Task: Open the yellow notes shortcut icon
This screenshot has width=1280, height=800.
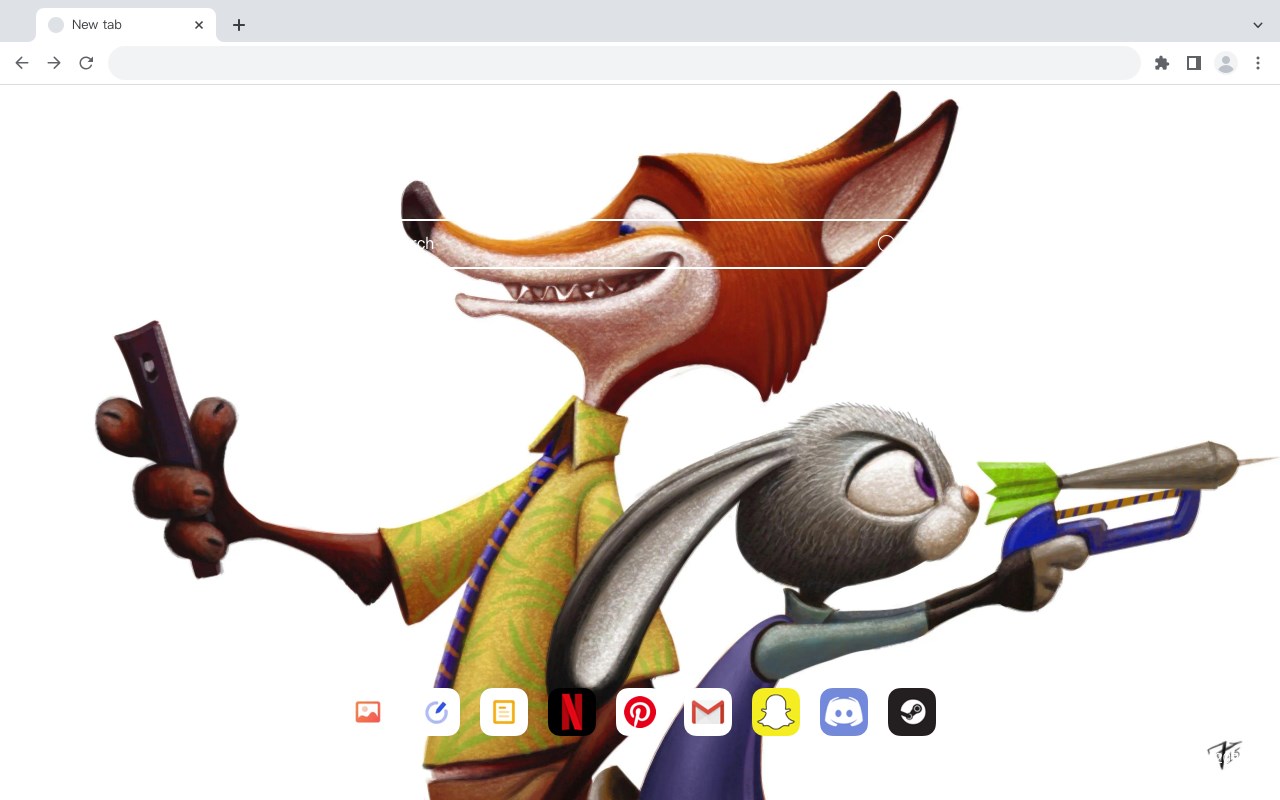Action: click(504, 712)
